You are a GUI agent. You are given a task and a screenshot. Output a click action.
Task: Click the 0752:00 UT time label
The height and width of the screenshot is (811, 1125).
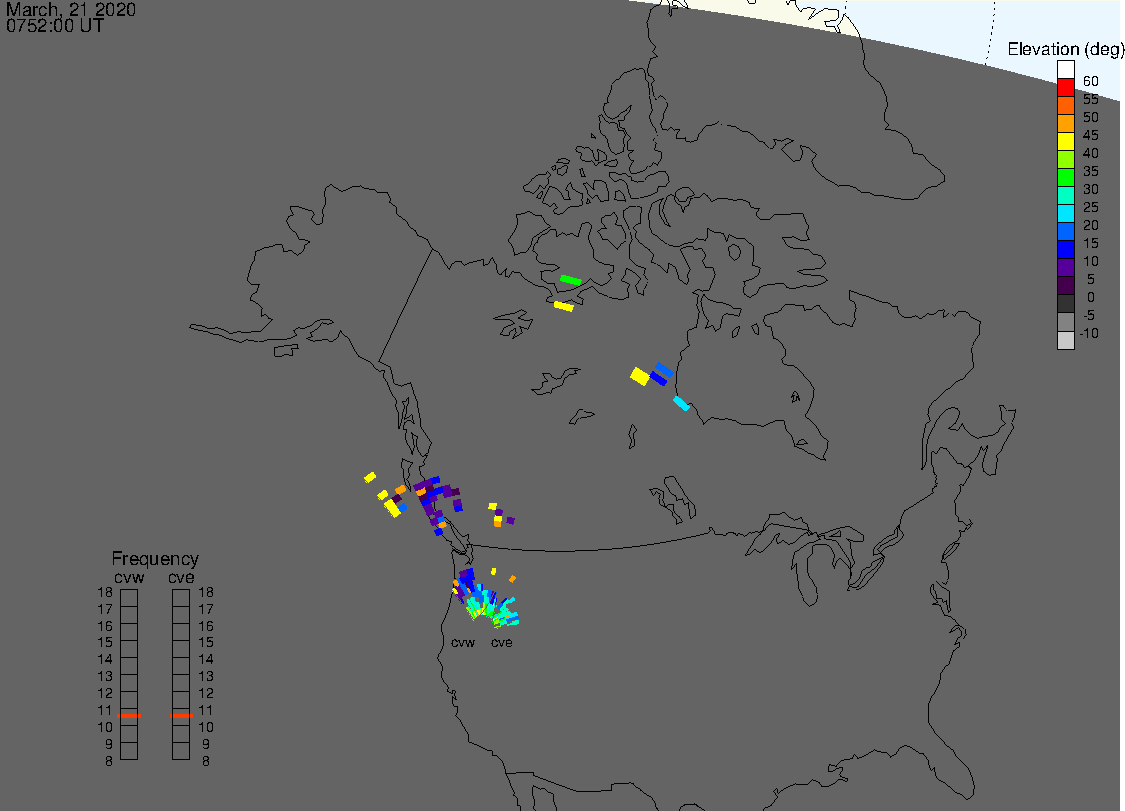(55, 26)
